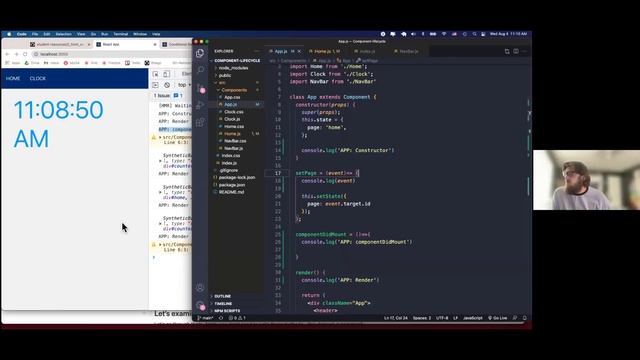Expand the TIMELINE section
The width and height of the screenshot is (640, 360).
223,304
